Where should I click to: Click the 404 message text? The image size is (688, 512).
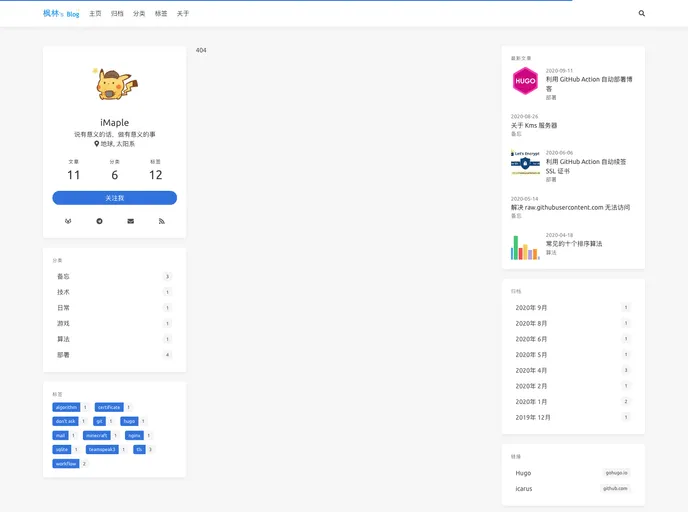tap(201, 50)
